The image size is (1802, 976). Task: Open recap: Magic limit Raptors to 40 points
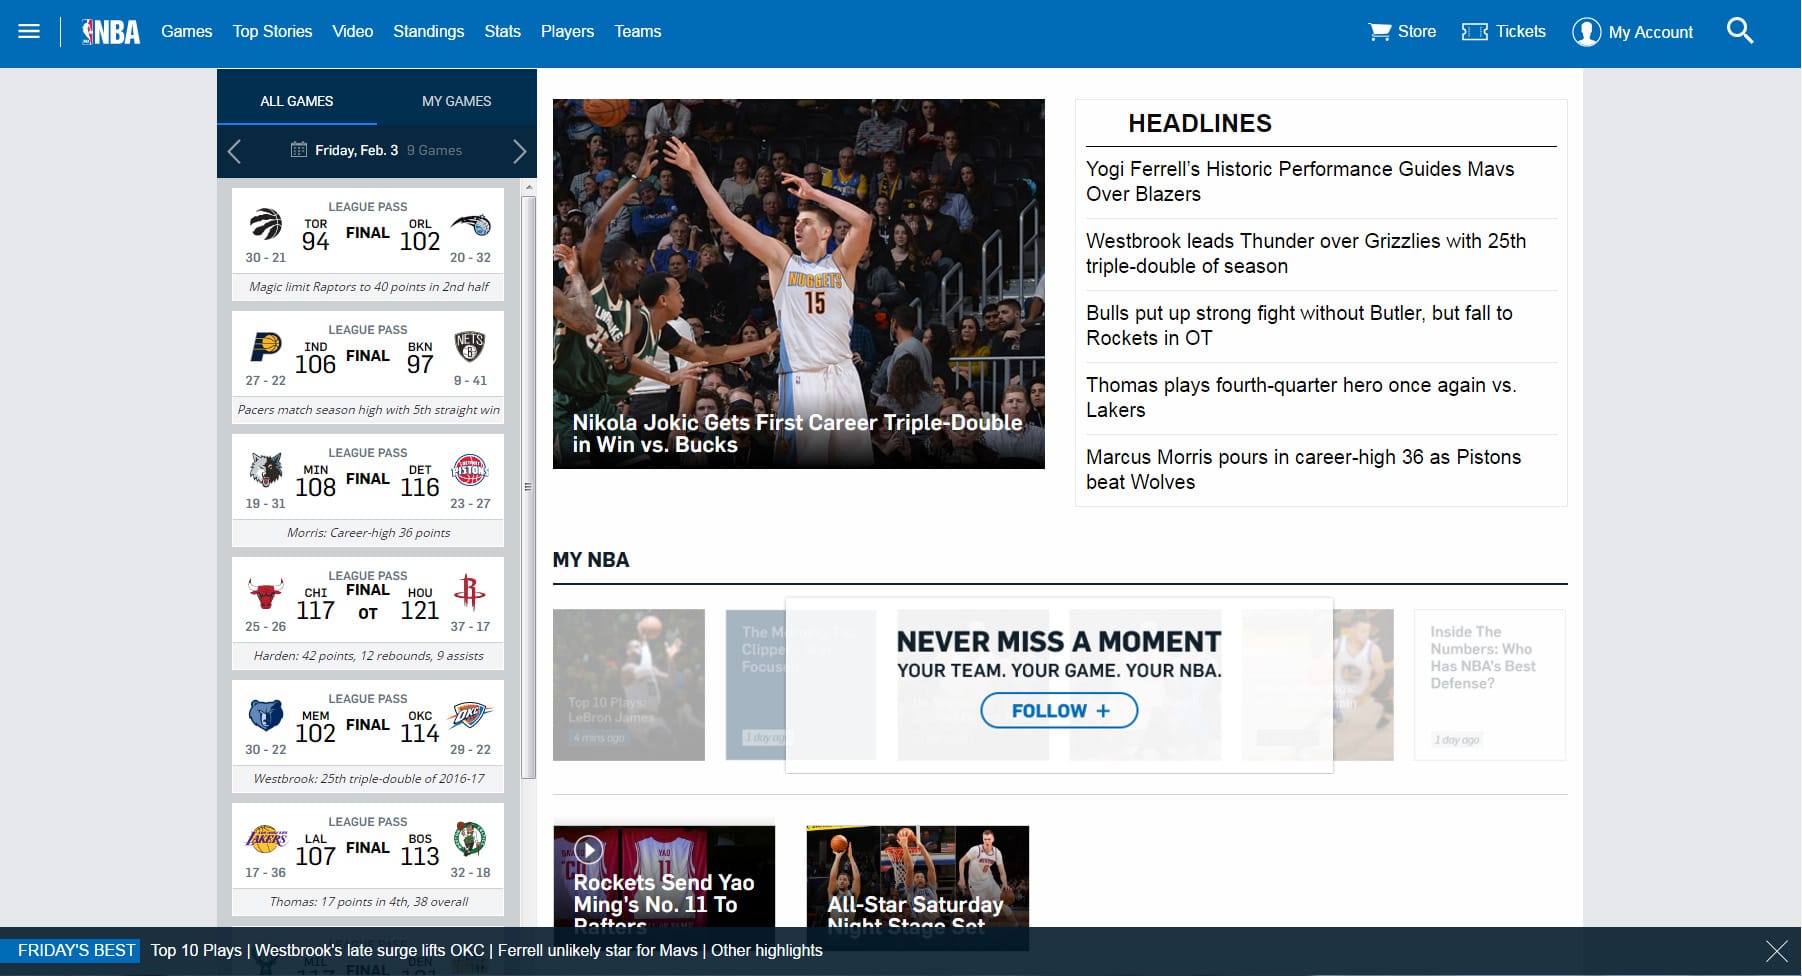[369, 287]
